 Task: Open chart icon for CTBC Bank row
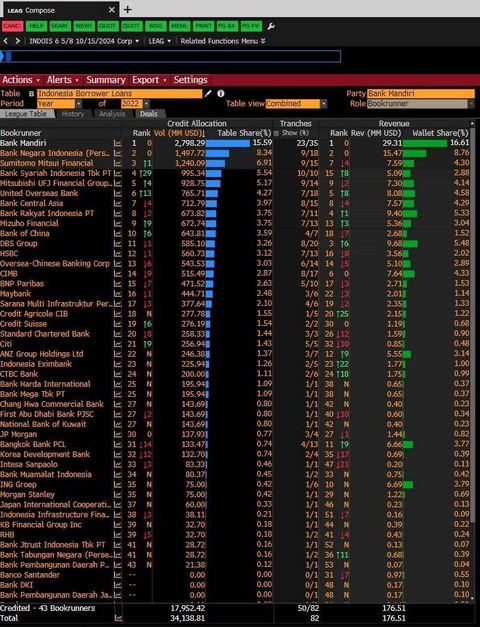click(x=118, y=374)
